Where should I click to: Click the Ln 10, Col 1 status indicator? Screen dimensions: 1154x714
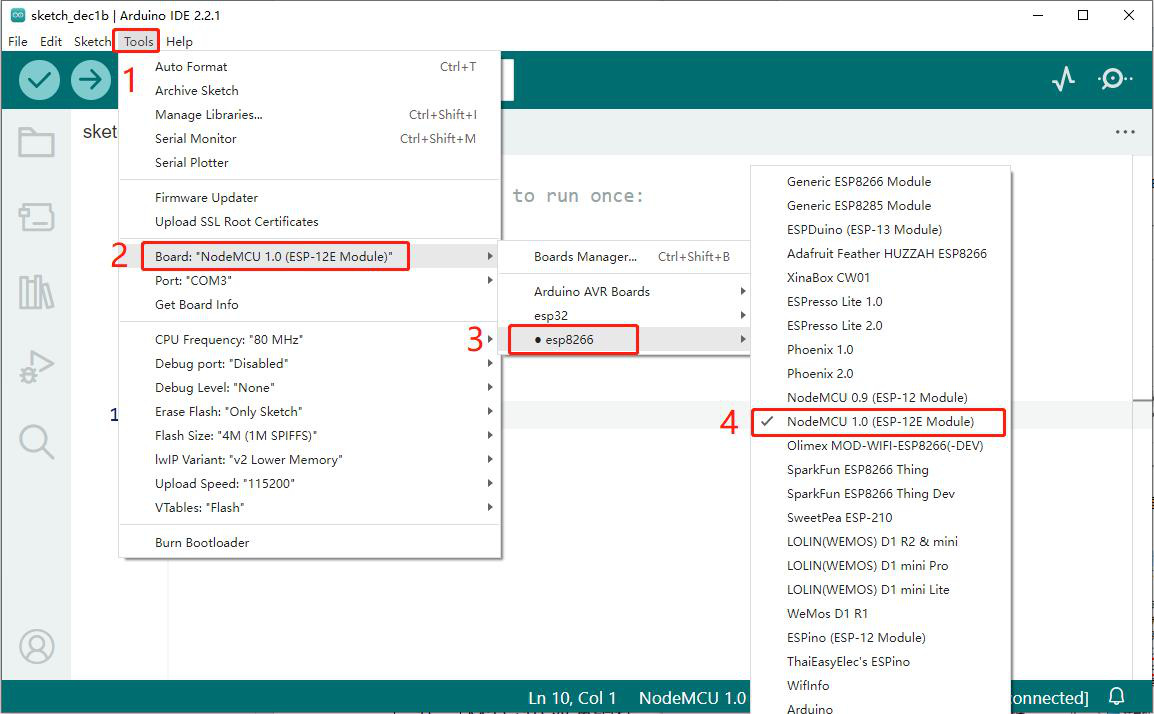[x=572, y=698]
